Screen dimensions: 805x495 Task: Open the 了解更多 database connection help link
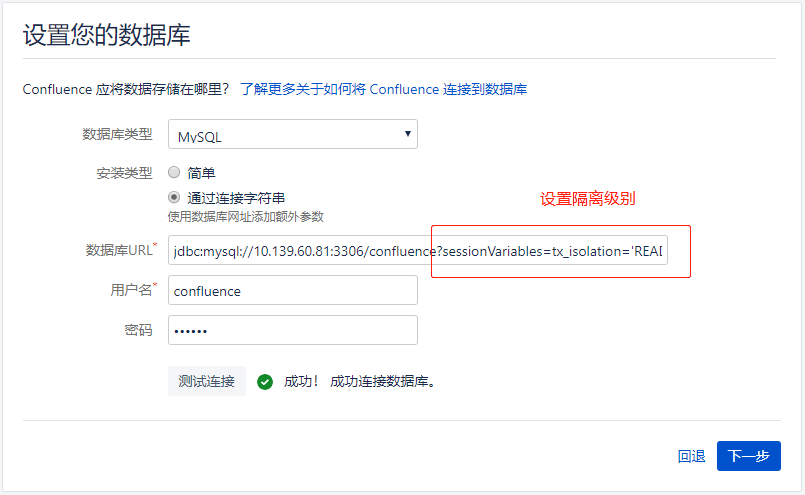383,89
